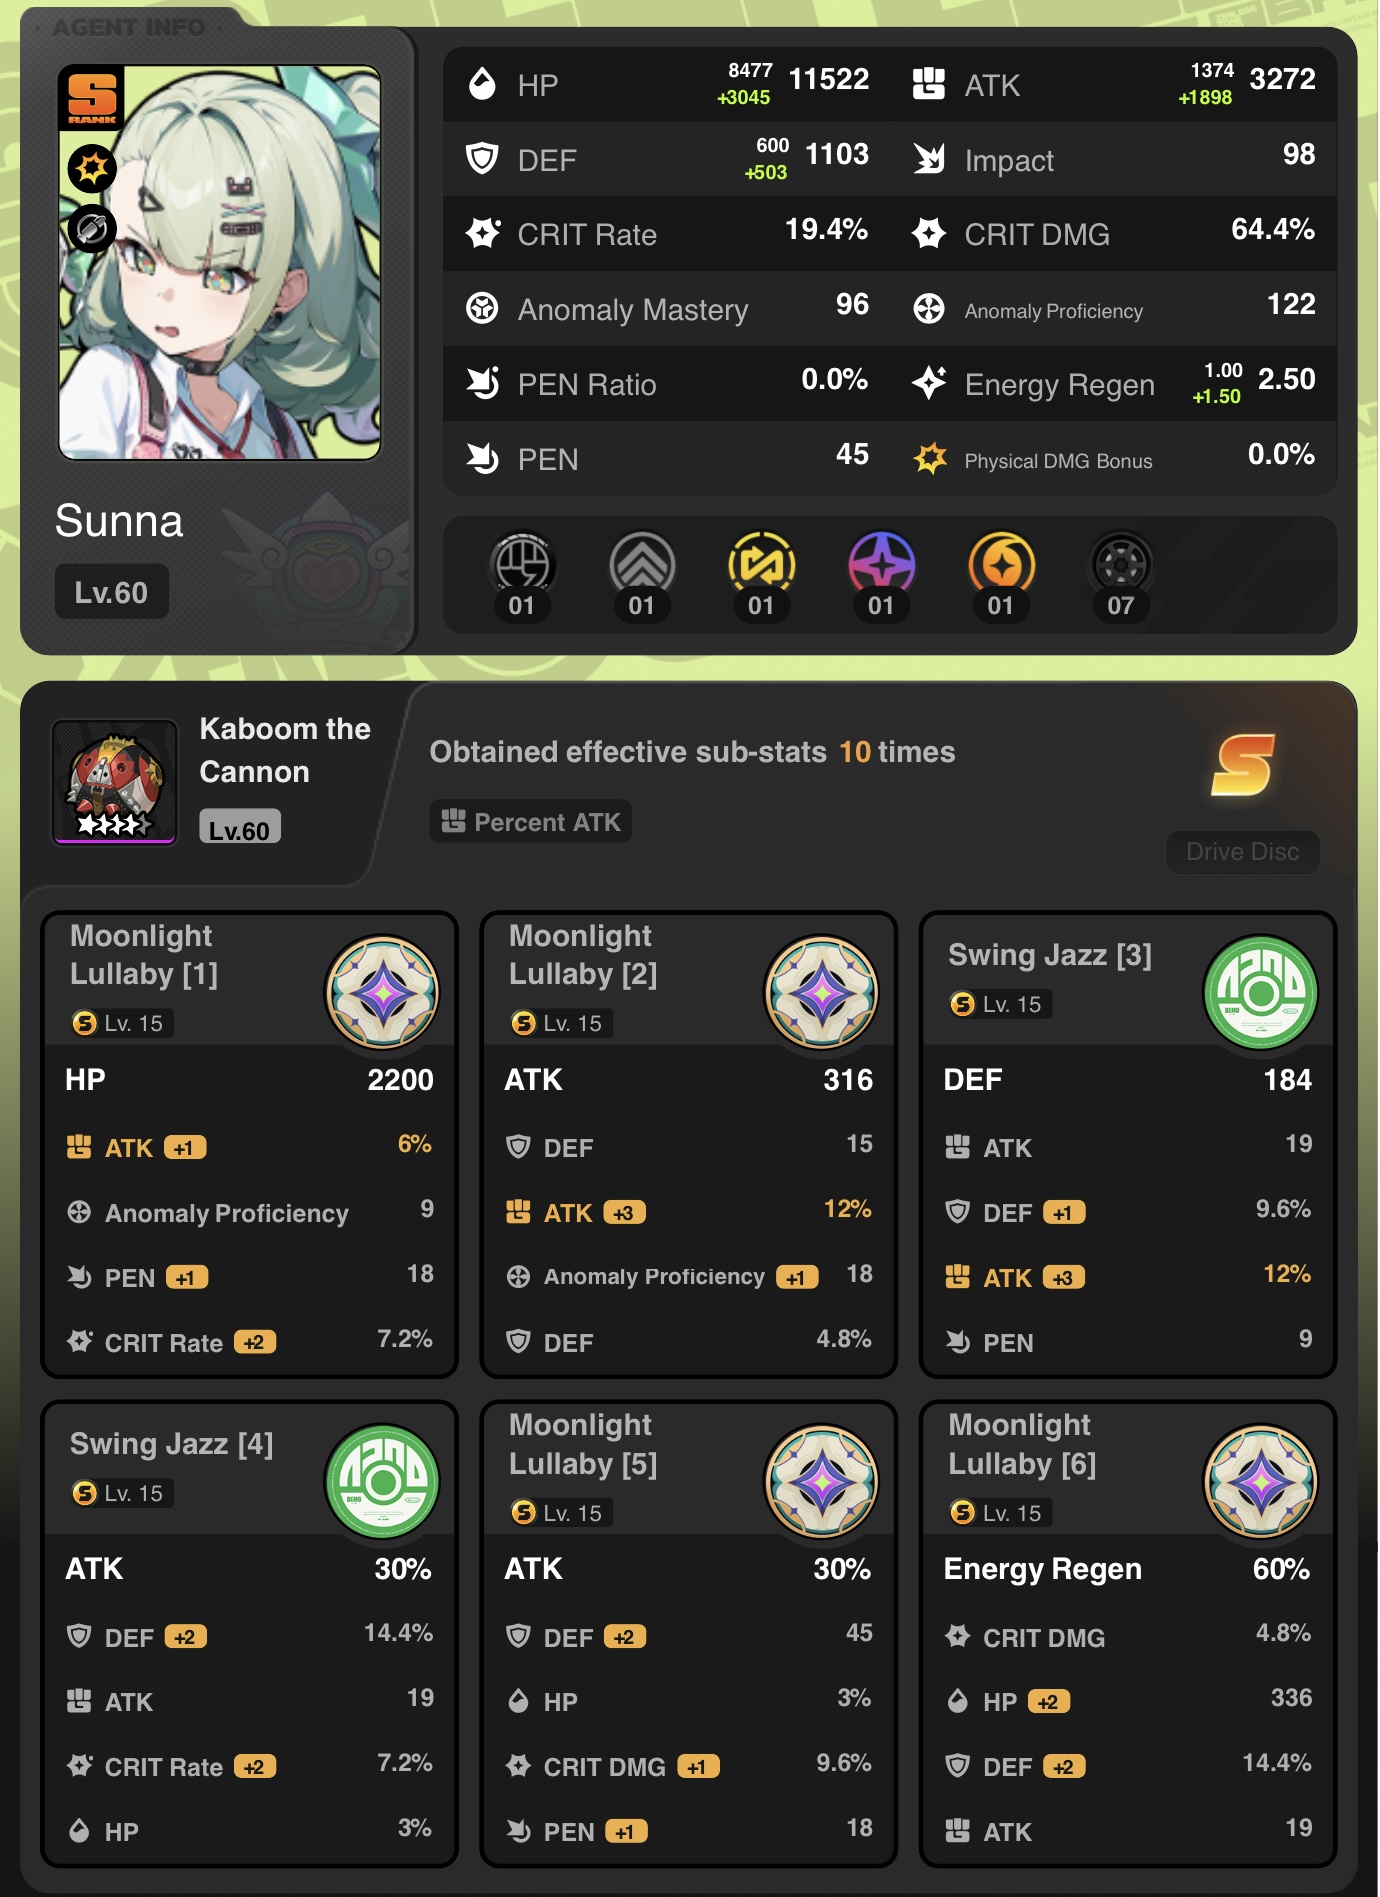Click the Lv.60 agent level badge
Image resolution: width=1380 pixels, height=1897 pixels.
coord(111,592)
